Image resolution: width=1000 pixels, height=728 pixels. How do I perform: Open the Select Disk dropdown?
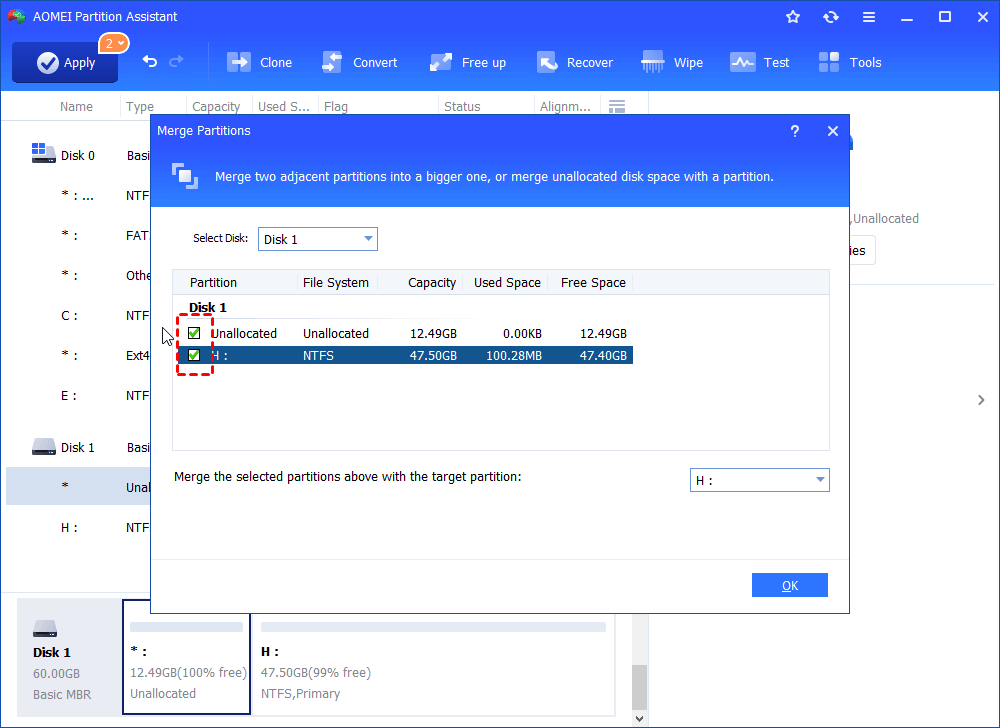[x=318, y=239]
